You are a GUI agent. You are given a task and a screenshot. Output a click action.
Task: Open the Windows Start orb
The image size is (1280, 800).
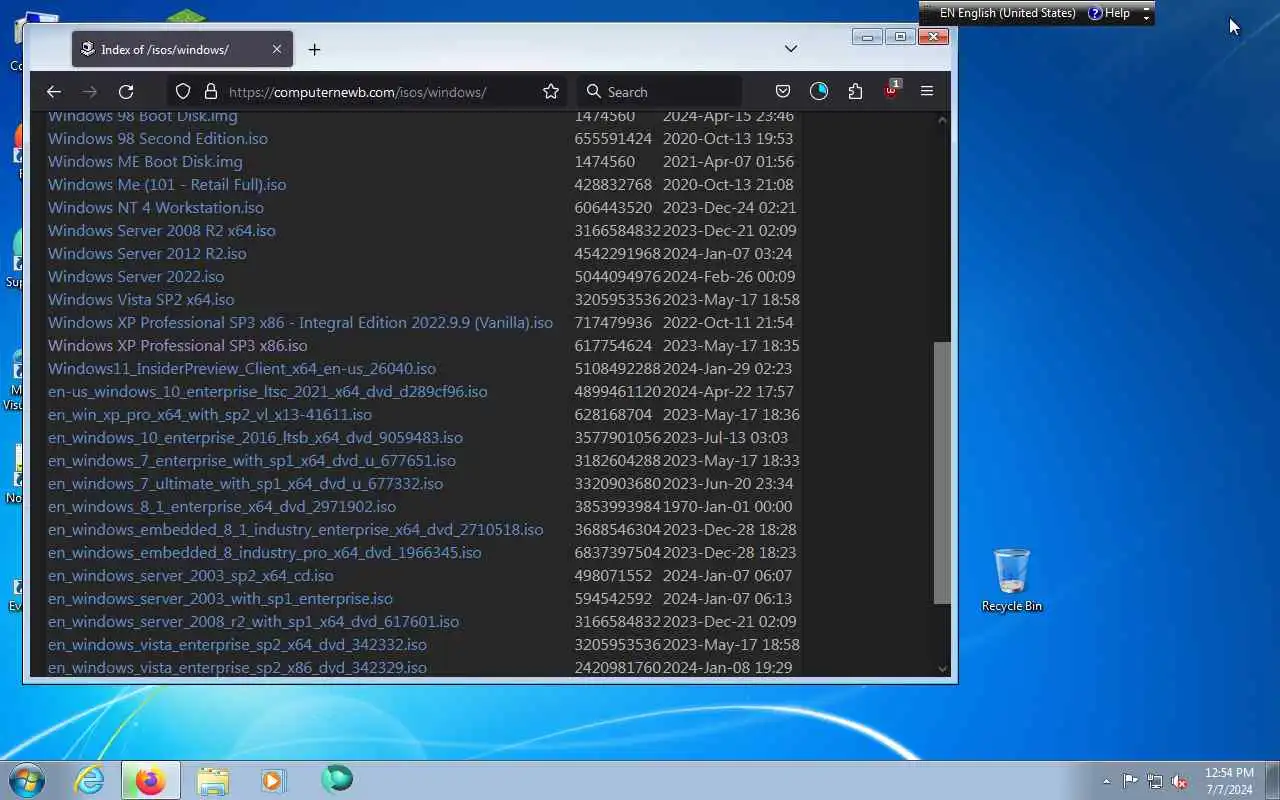(27, 780)
